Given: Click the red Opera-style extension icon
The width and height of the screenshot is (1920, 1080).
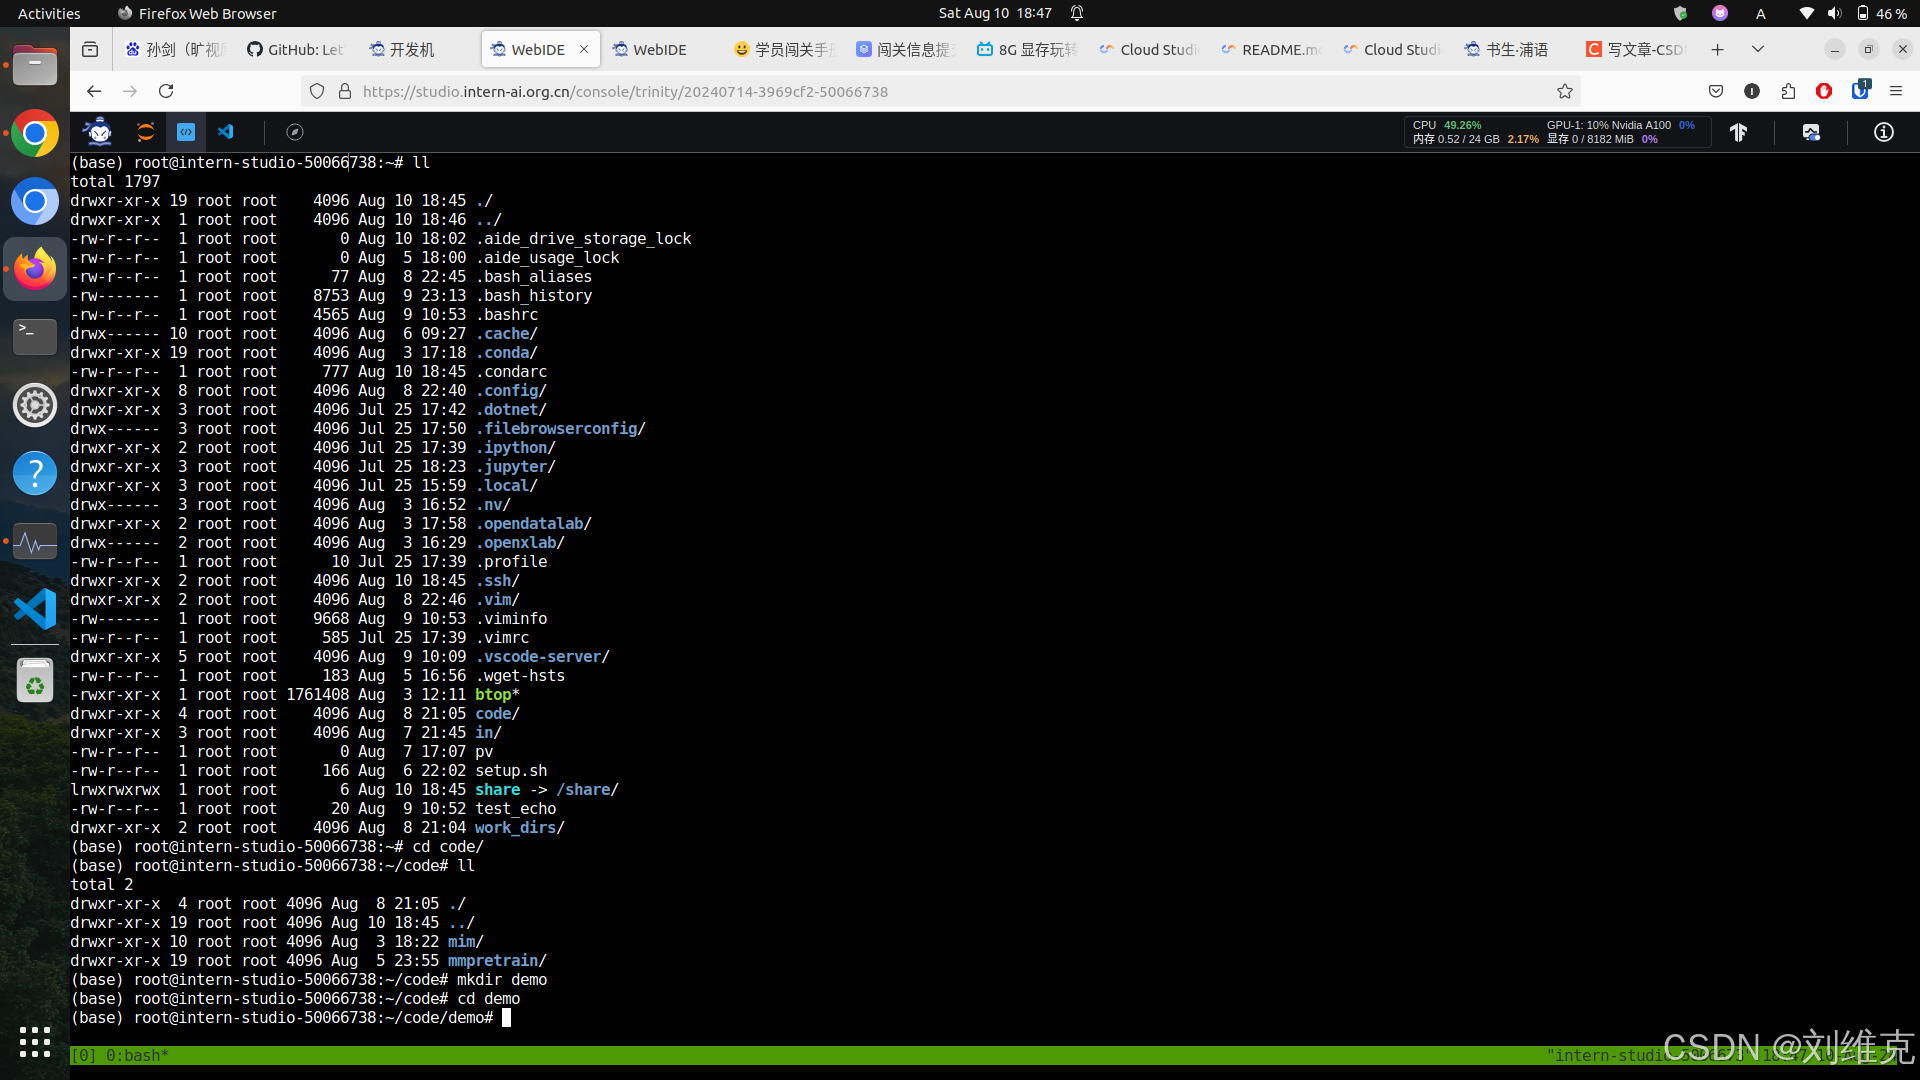Looking at the screenshot, I should pyautogui.click(x=1824, y=91).
